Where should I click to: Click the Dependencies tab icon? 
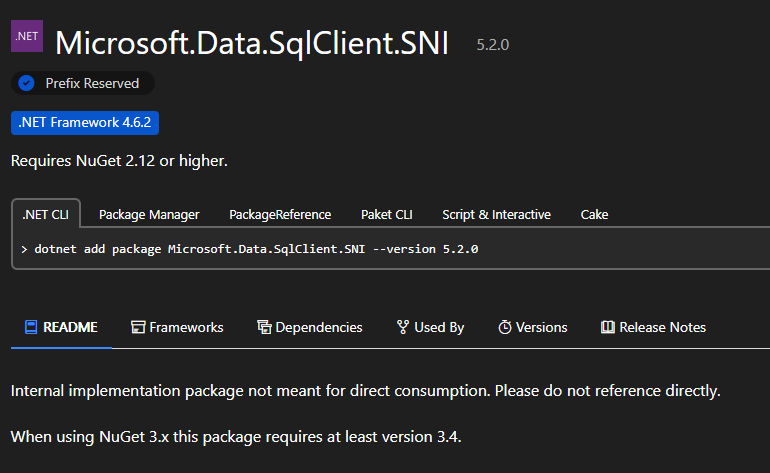click(x=264, y=327)
